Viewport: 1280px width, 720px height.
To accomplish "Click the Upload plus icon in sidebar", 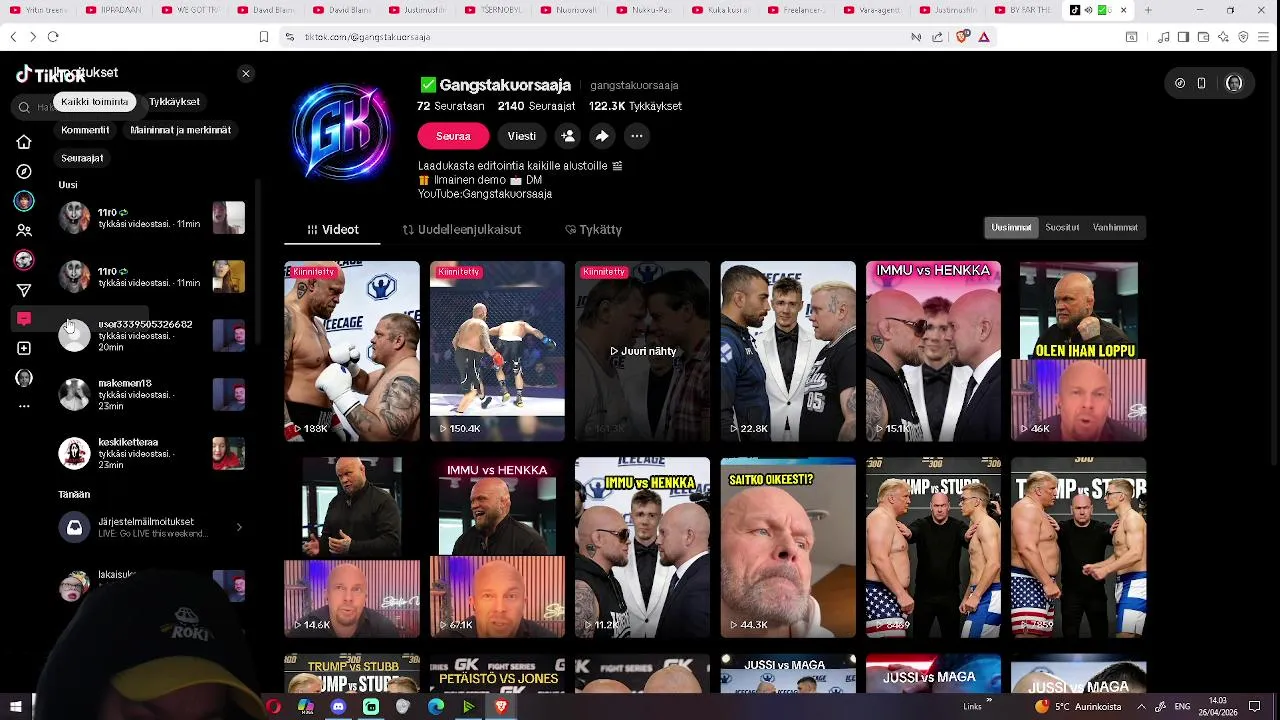I will pos(24,348).
